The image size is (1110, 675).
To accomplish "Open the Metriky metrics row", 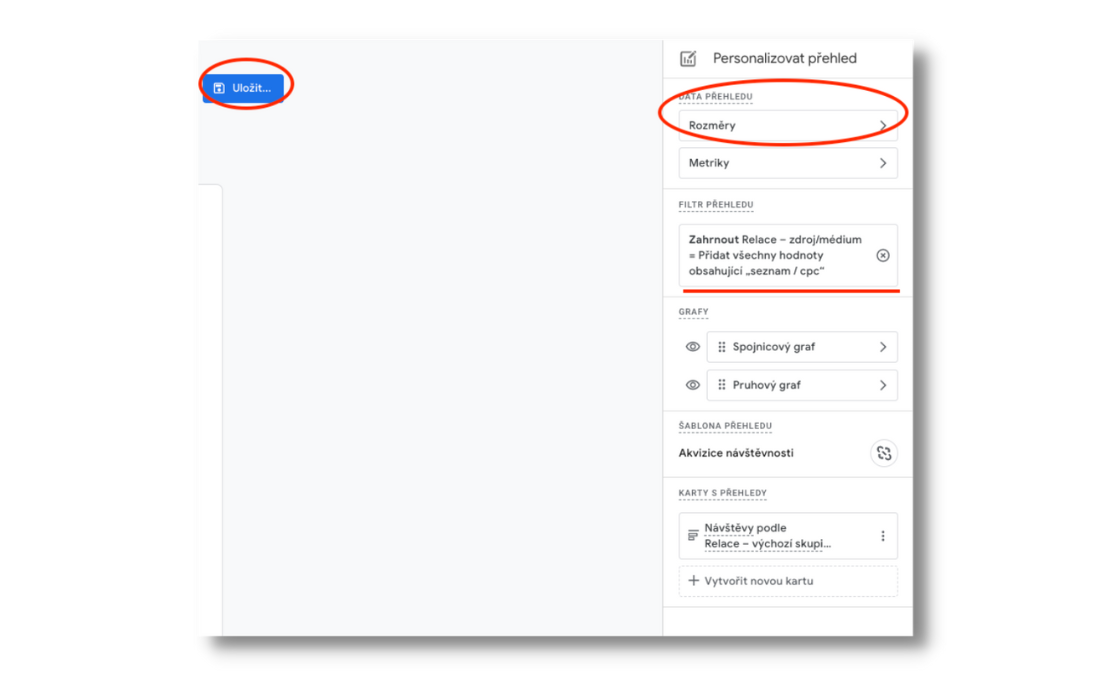I will click(788, 163).
